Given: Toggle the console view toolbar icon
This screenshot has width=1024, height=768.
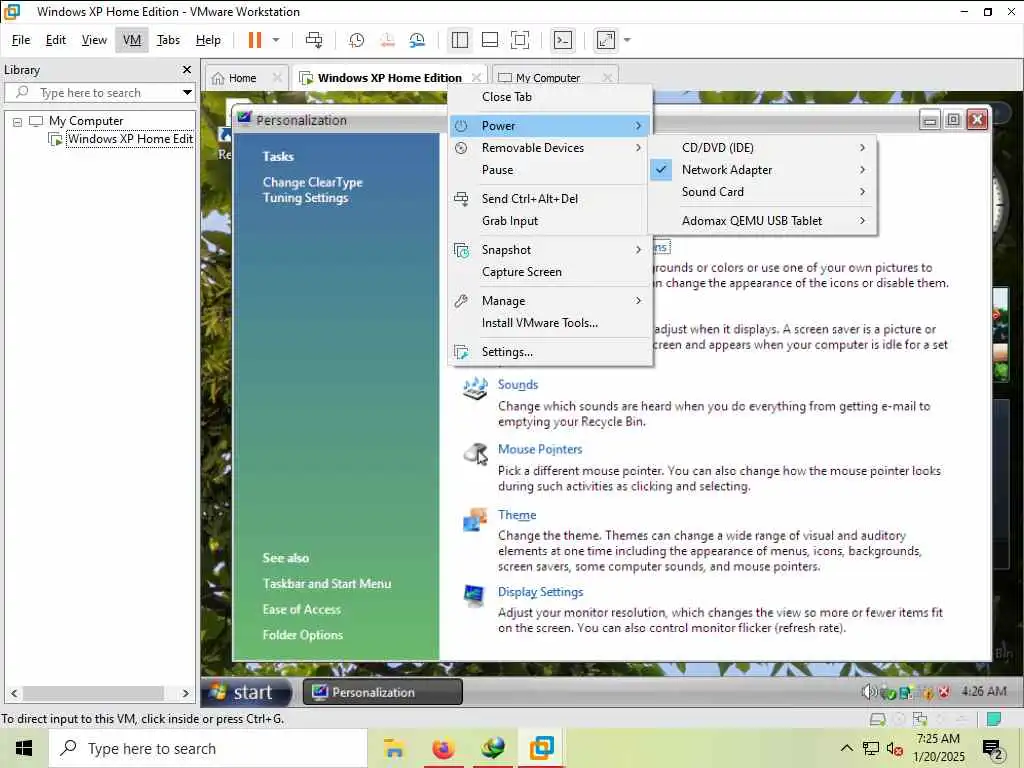Looking at the screenshot, I should point(562,40).
